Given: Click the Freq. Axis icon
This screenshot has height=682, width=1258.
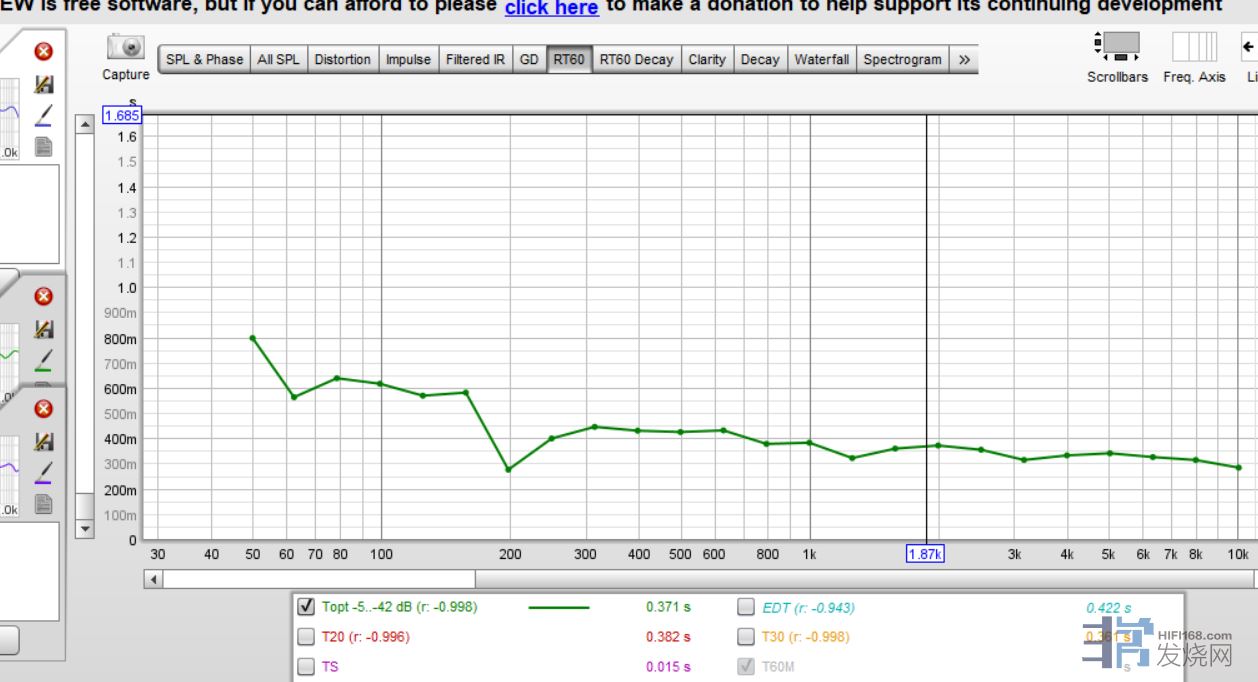Looking at the screenshot, I should point(1194,47).
